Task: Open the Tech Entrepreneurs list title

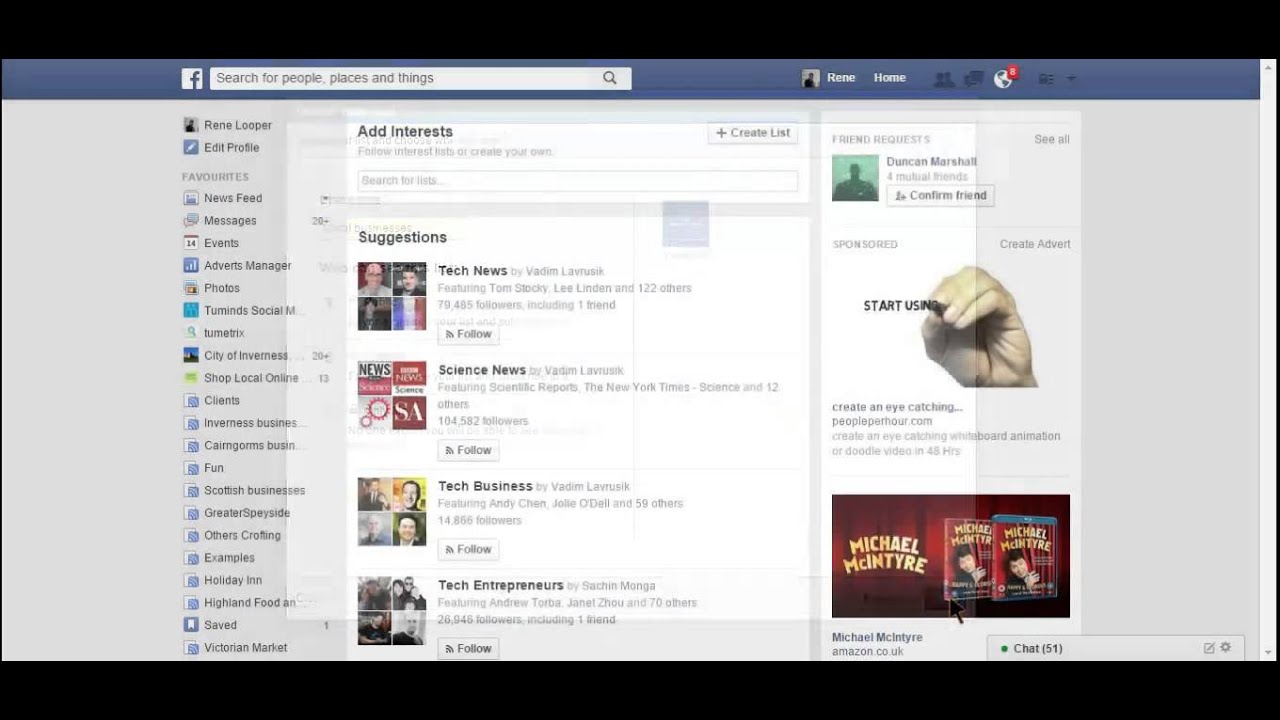Action: pos(501,585)
